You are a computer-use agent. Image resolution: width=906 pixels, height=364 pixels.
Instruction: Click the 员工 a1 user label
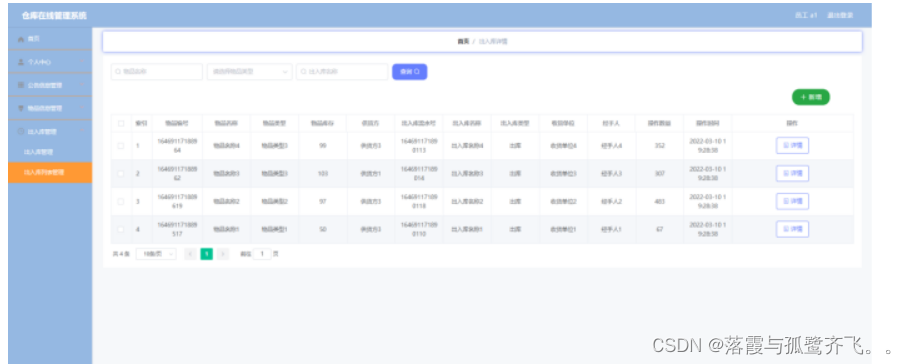tap(805, 16)
